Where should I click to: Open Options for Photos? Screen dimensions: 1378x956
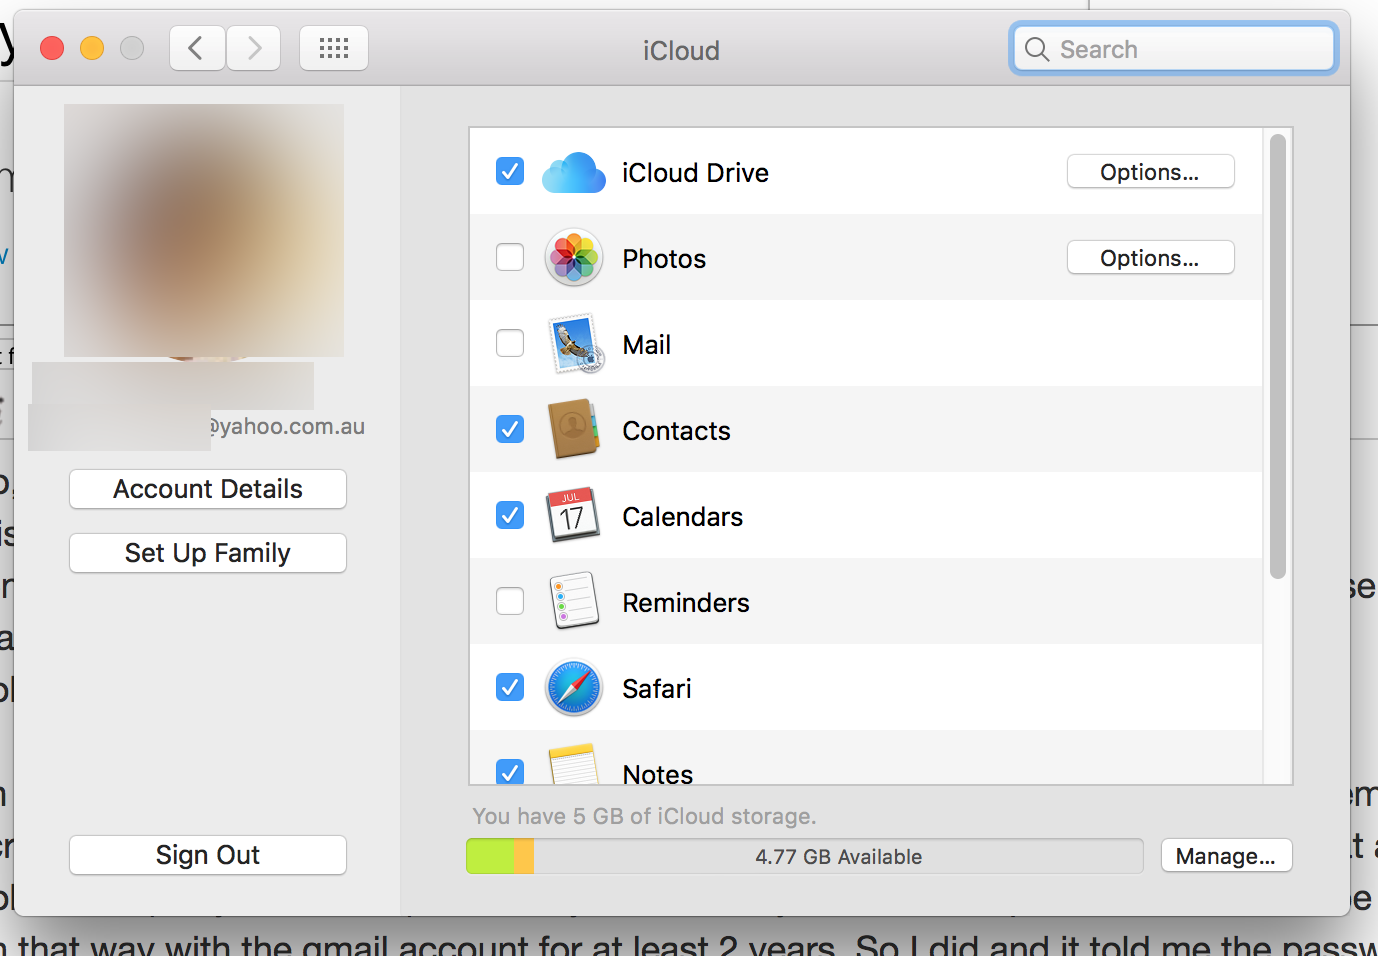1150,258
